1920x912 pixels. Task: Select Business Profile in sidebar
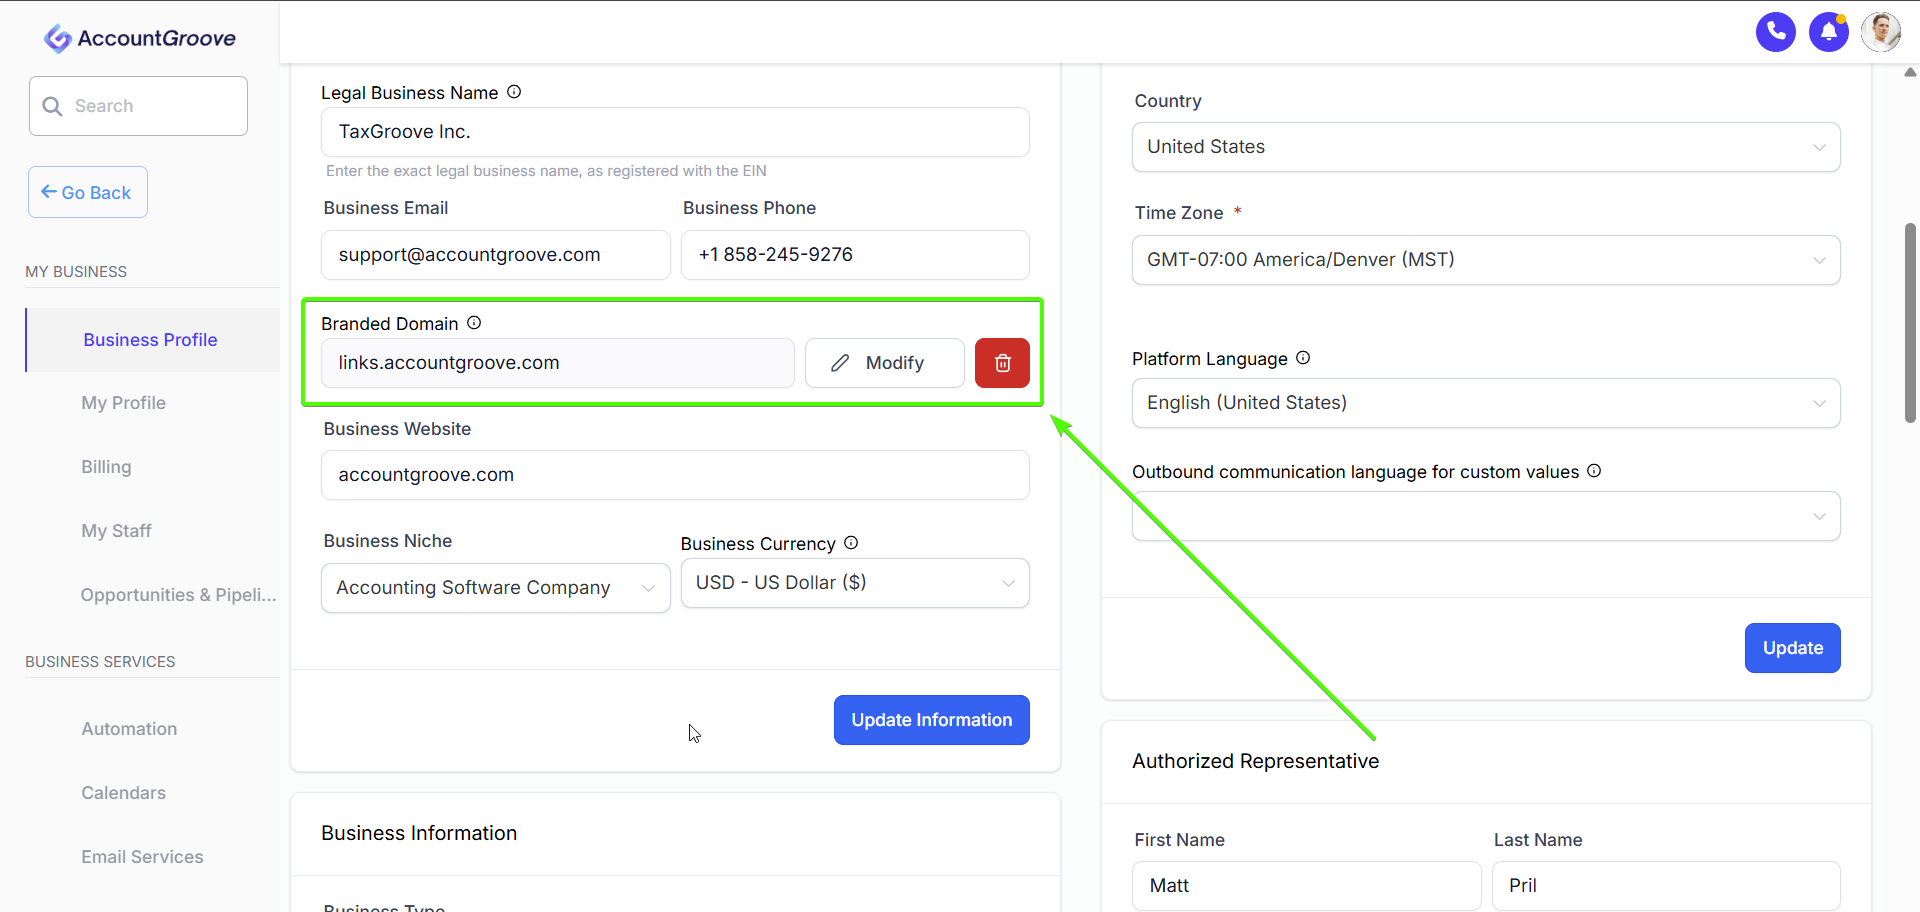(152, 340)
